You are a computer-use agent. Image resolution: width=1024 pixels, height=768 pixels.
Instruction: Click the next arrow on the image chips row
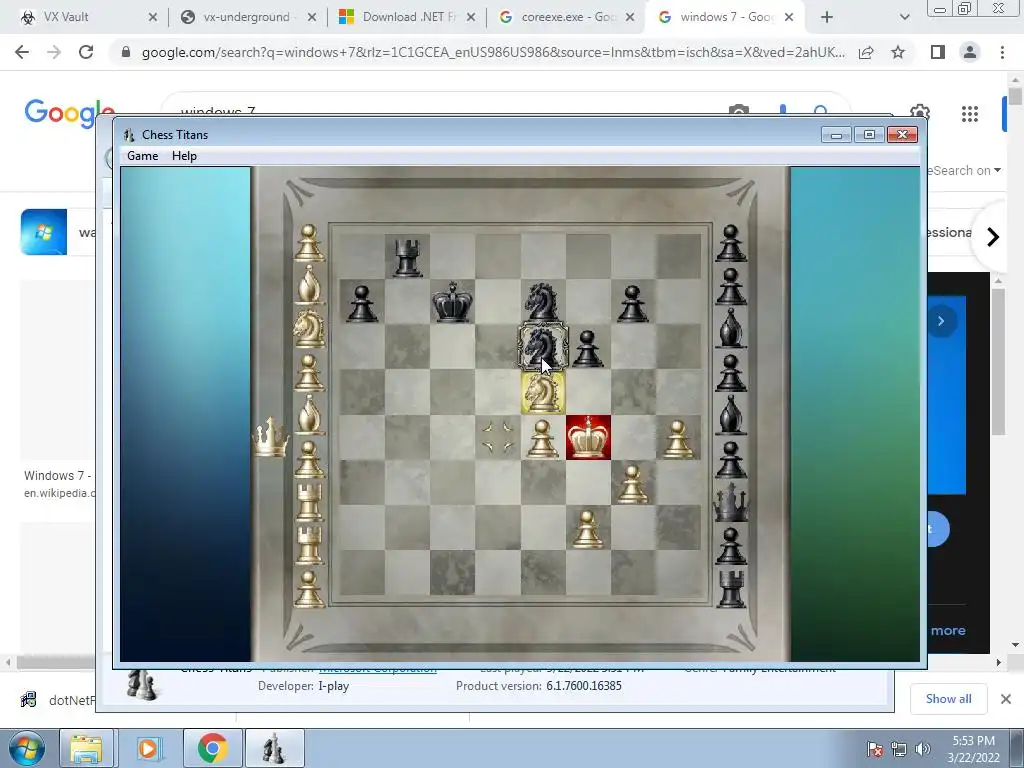pyautogui.click(x=992, y=236)
